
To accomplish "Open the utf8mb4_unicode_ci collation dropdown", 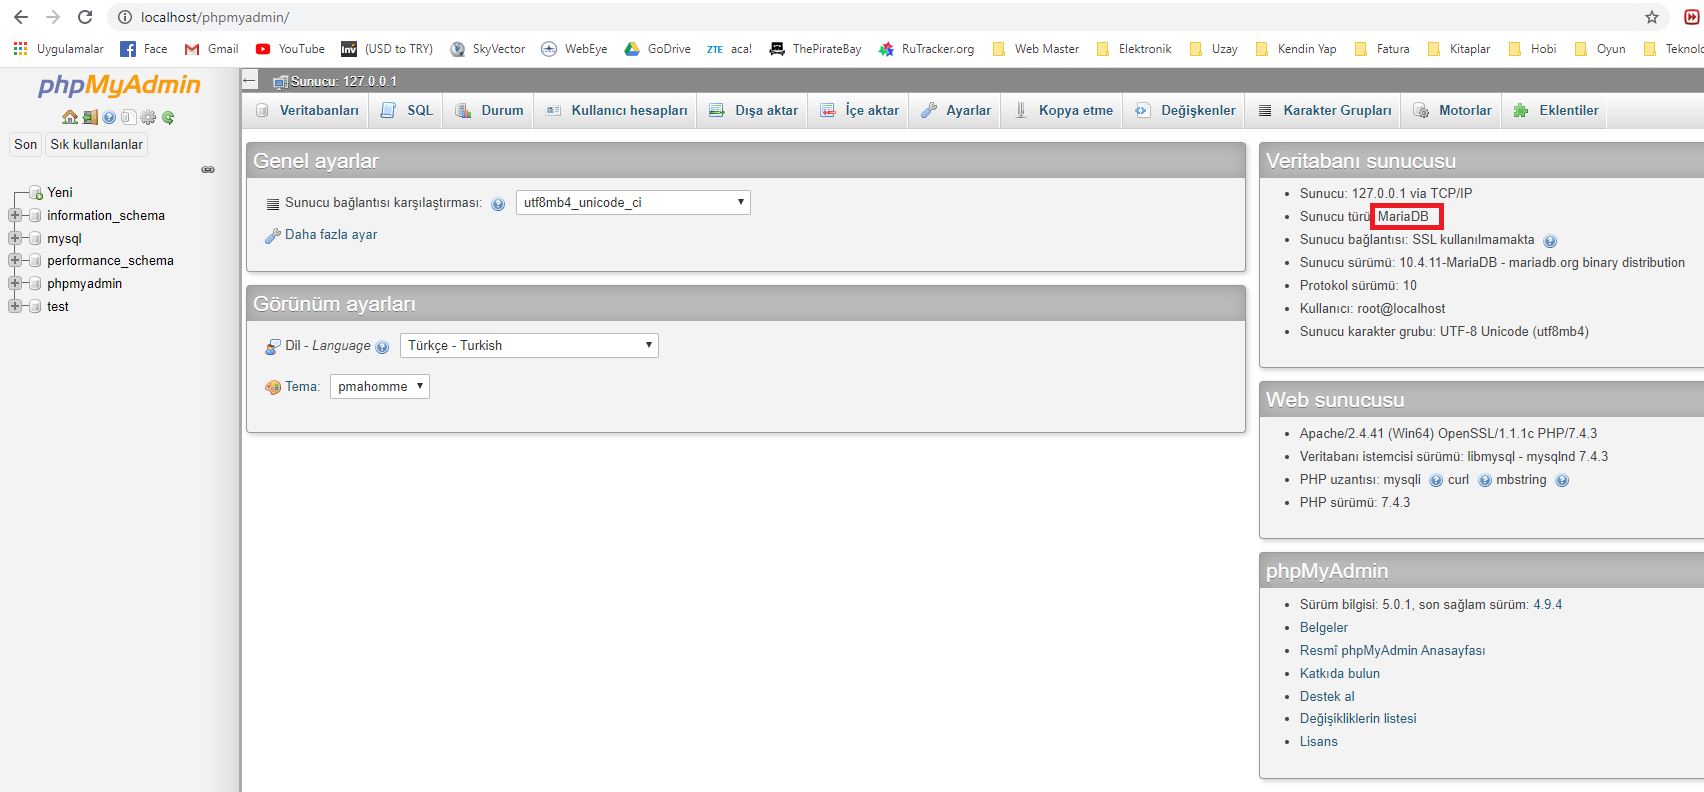I will 633,202.
